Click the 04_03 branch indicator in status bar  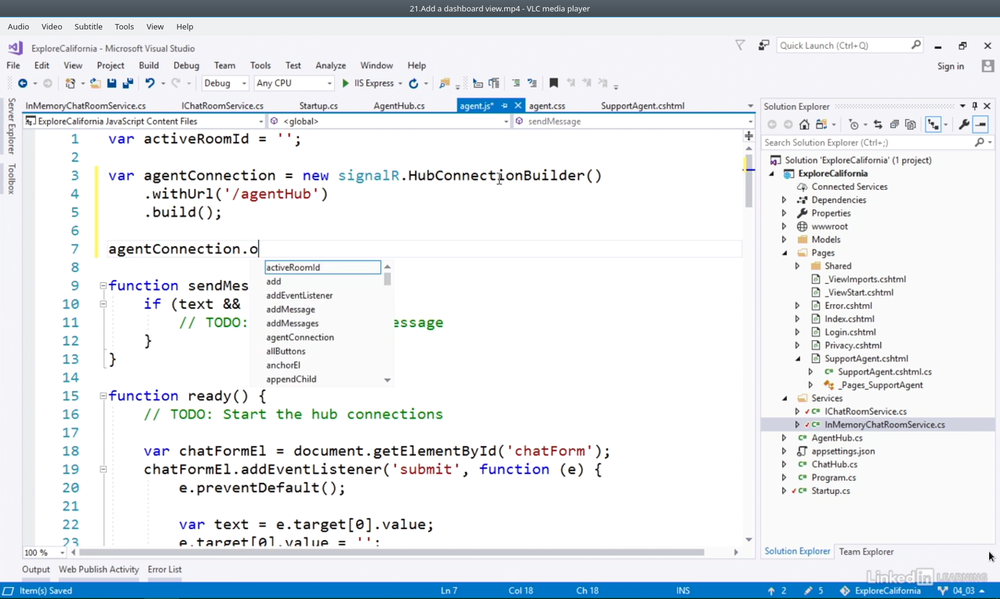tap(962, 591)
